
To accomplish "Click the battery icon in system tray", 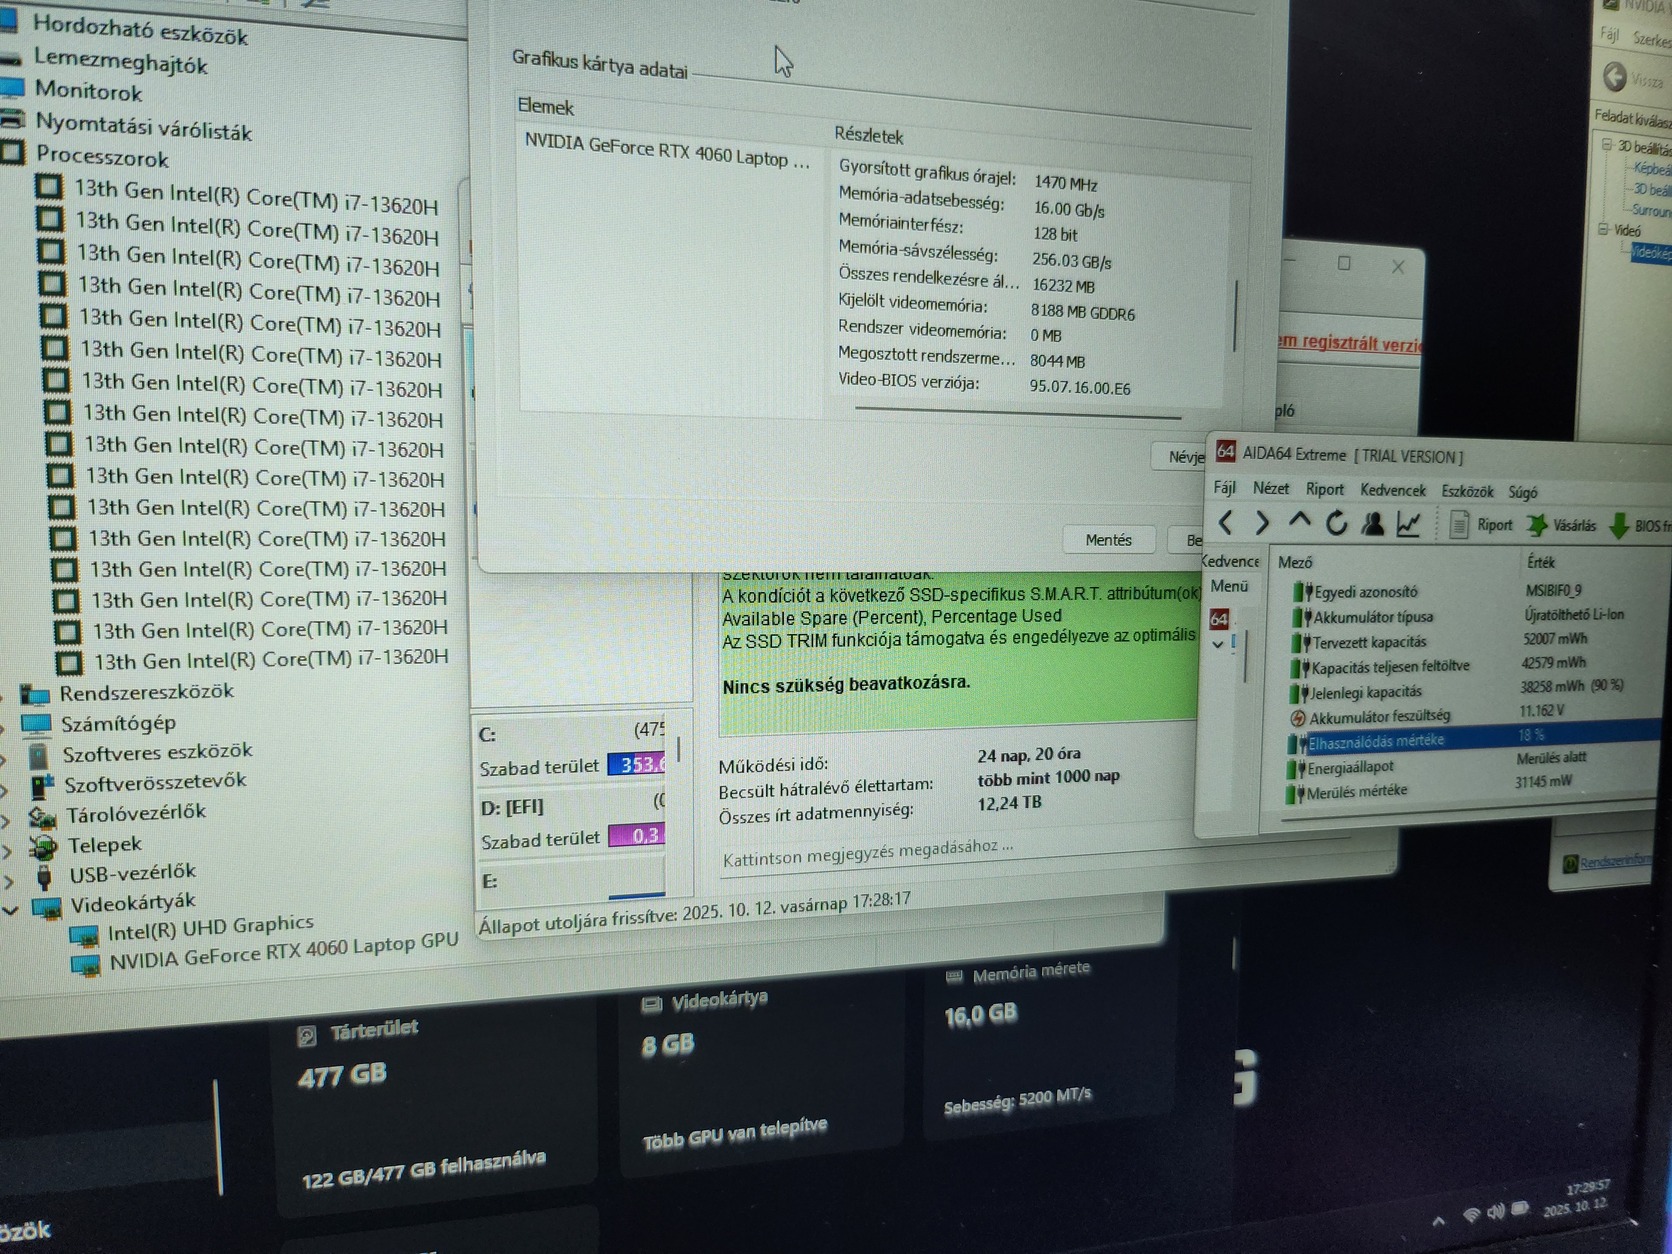I will click(1520, 1209).
